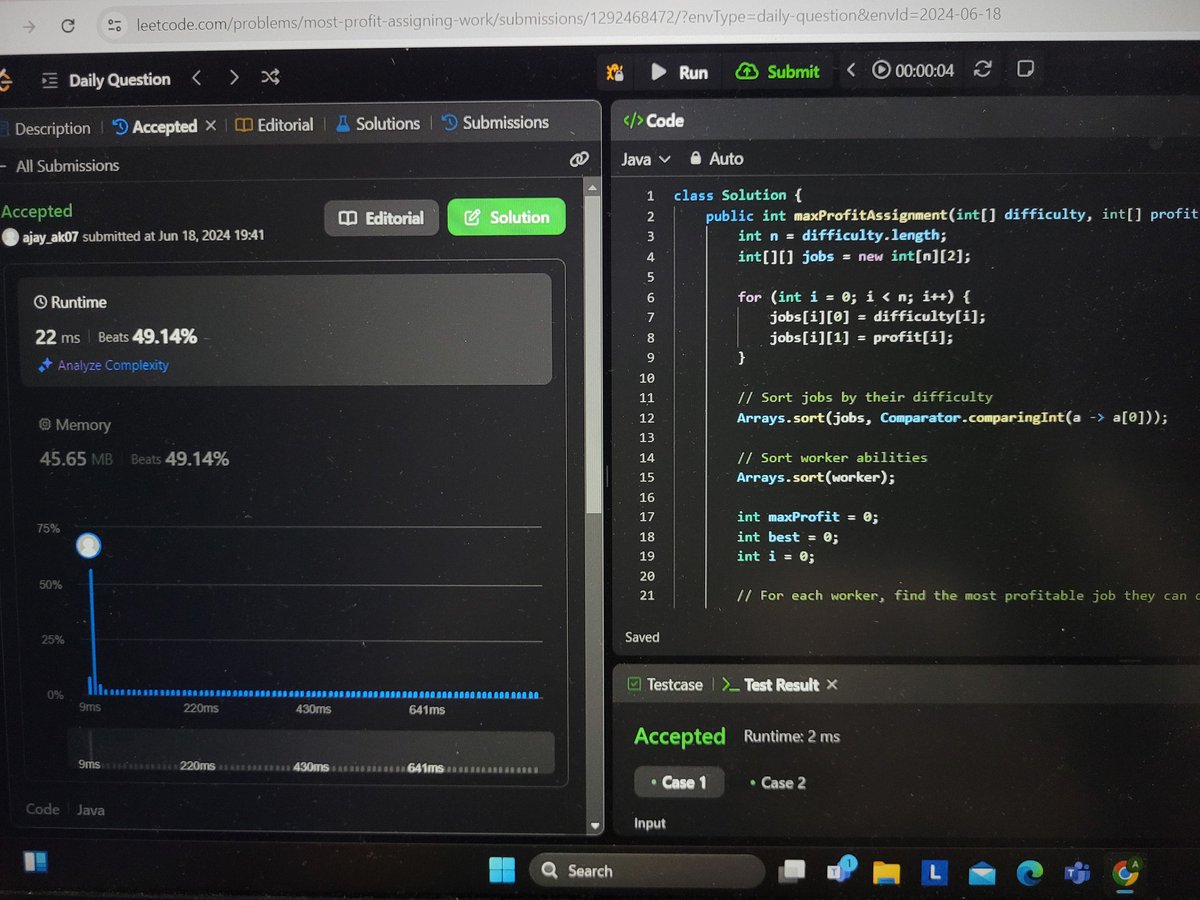Open the Mail app in the taskbar
Screen dimensions: 1200x900
(982, 873)
